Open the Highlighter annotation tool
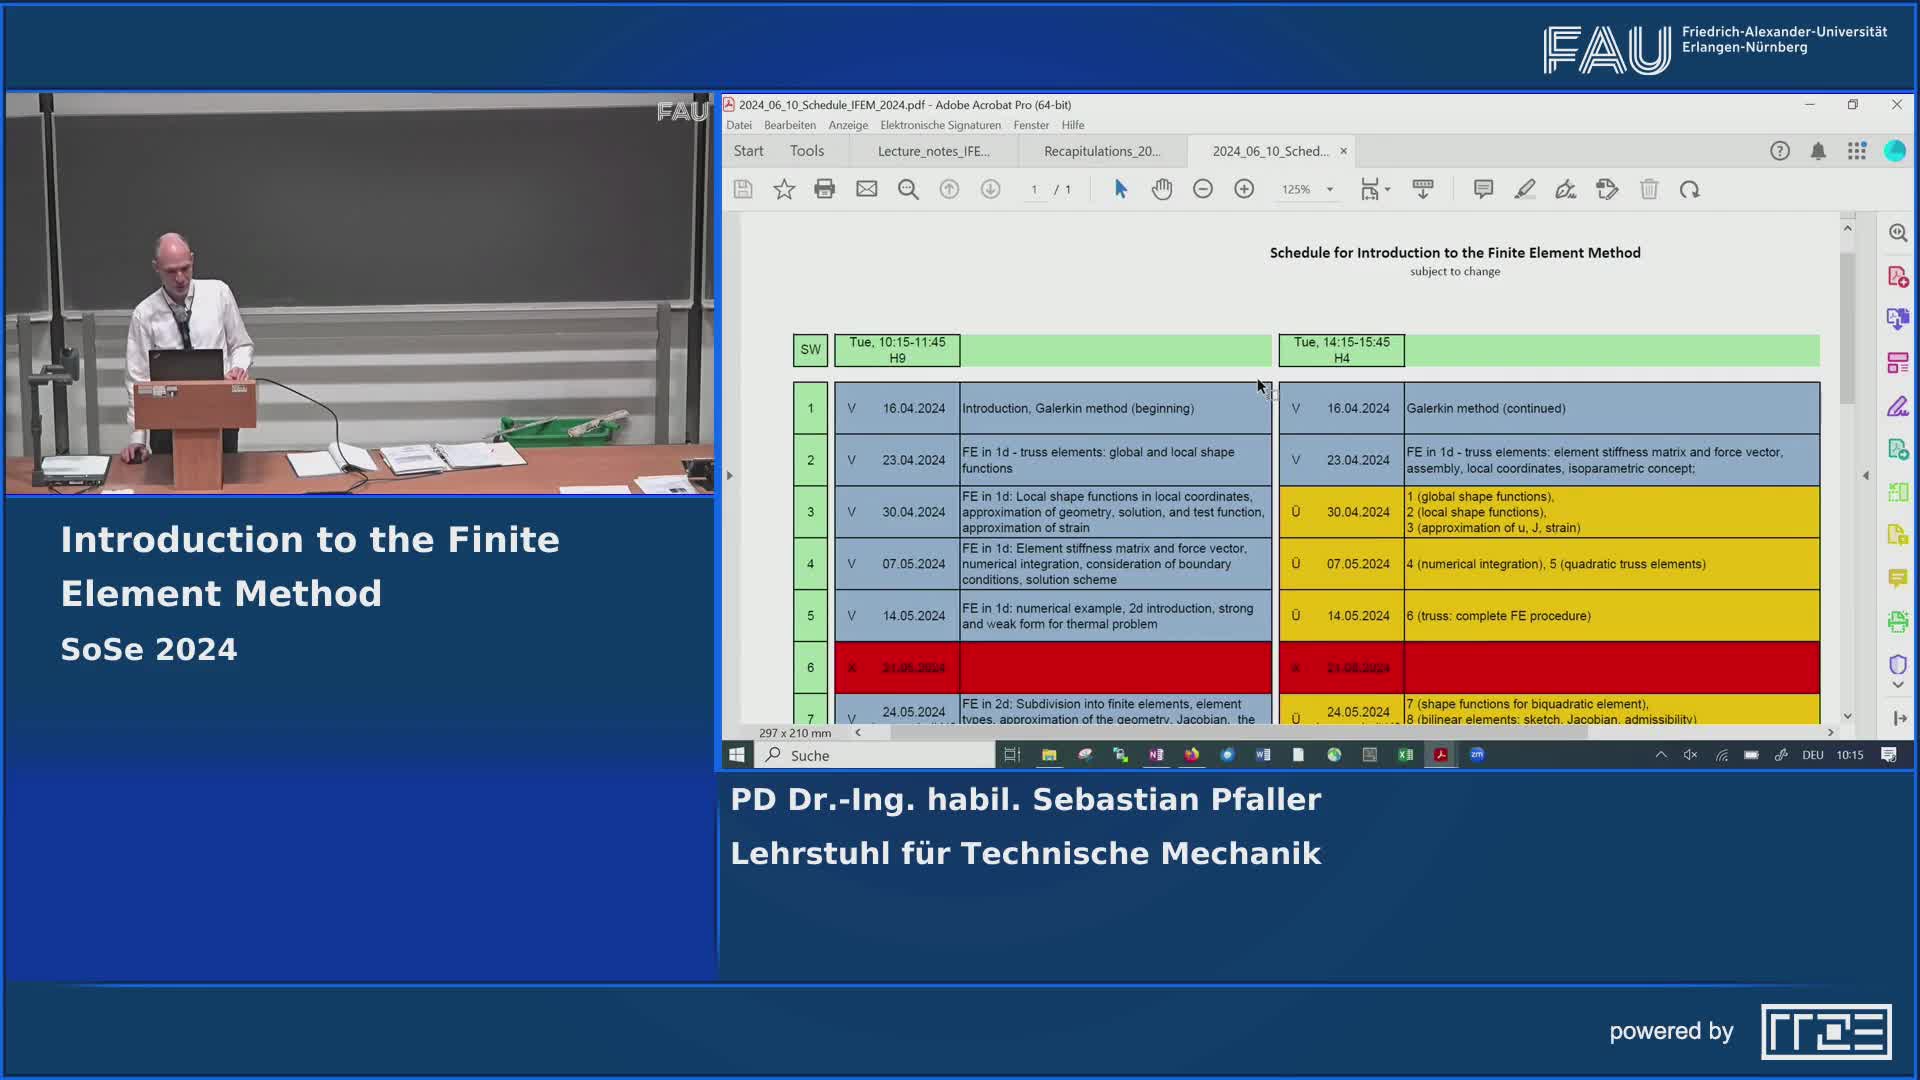The image size is (1920, 1080). pyautogui.click(x=1524, y=189)
